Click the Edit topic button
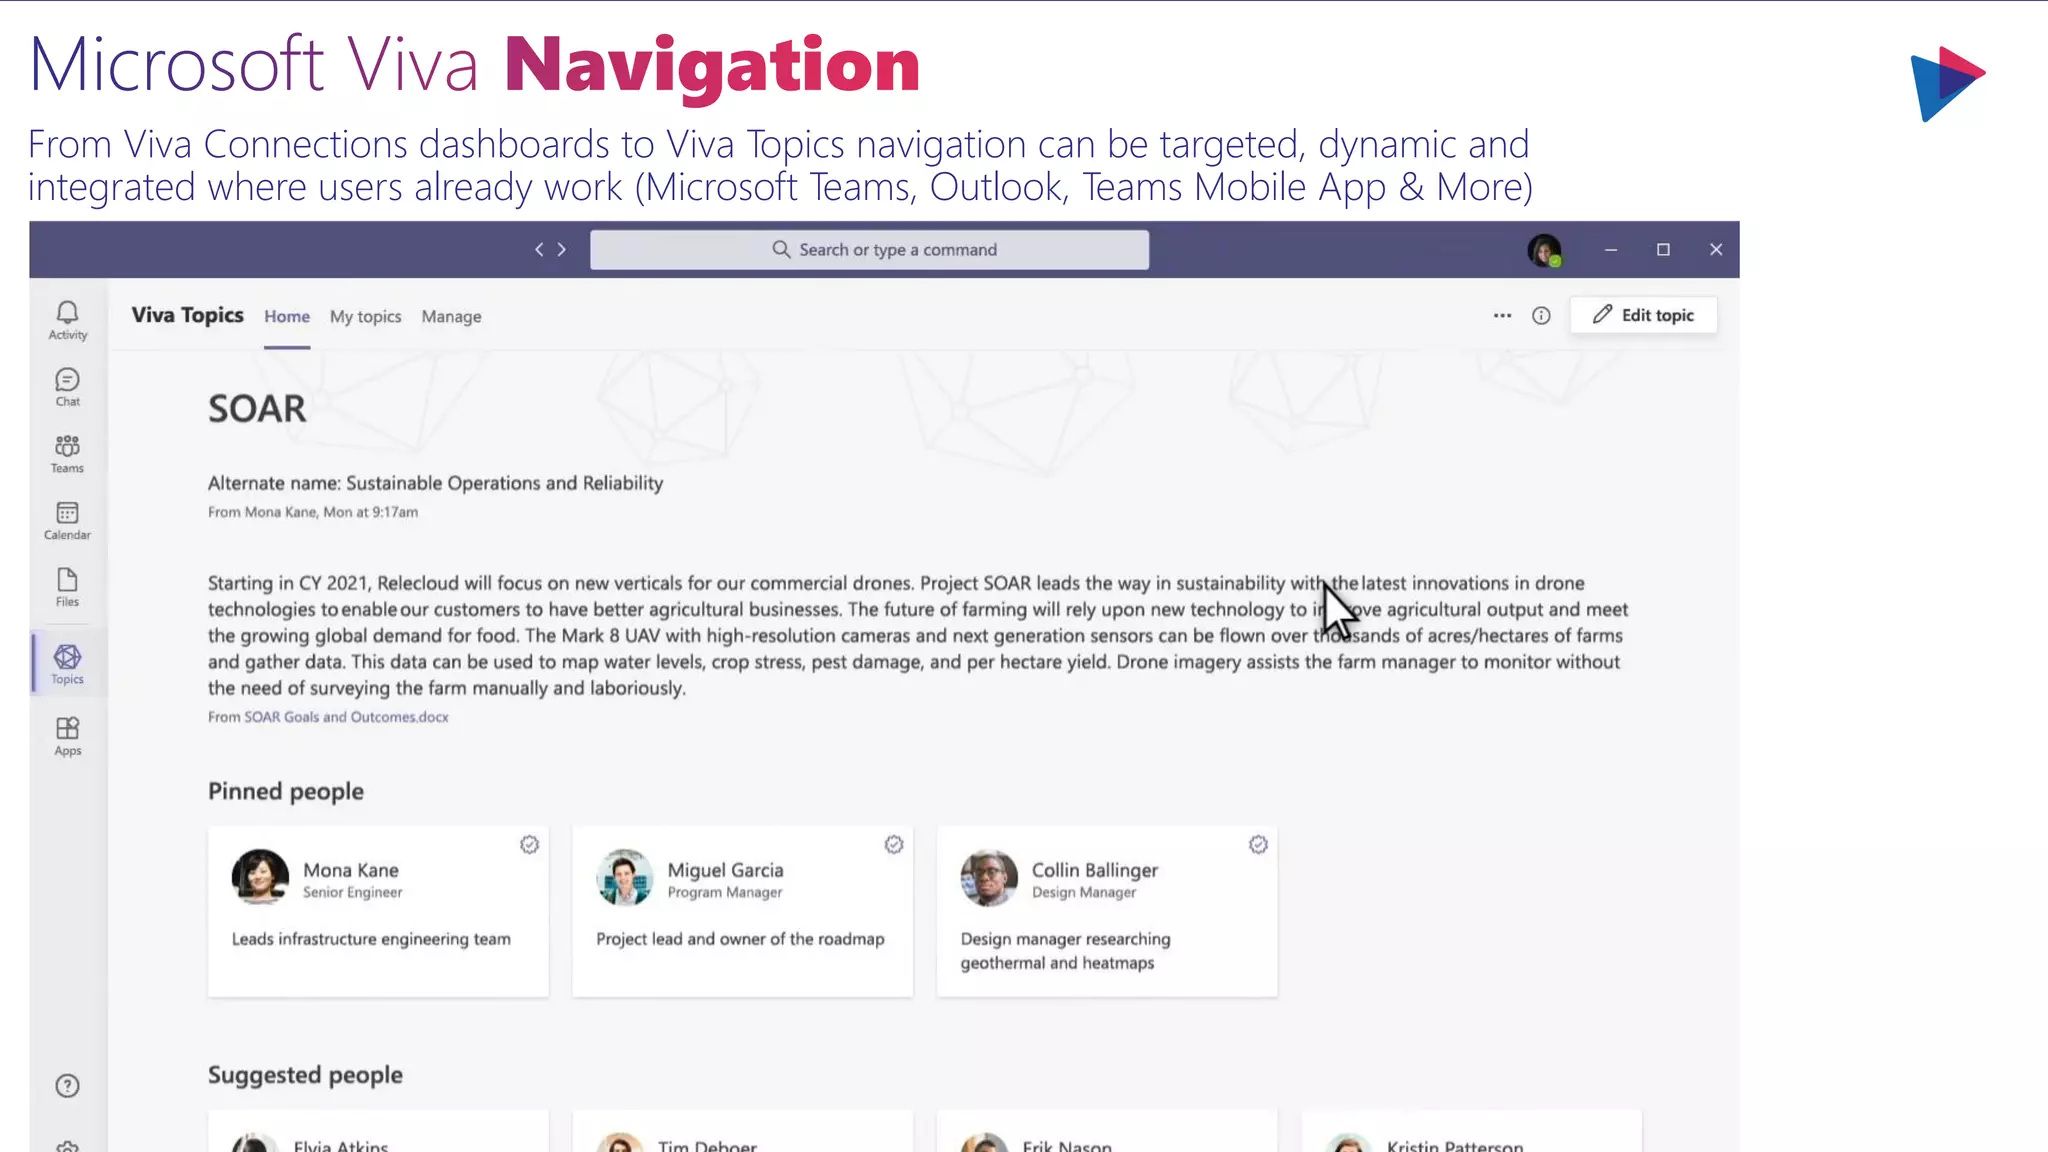The image size is (2048, 1152). (x=1643, y=315)
